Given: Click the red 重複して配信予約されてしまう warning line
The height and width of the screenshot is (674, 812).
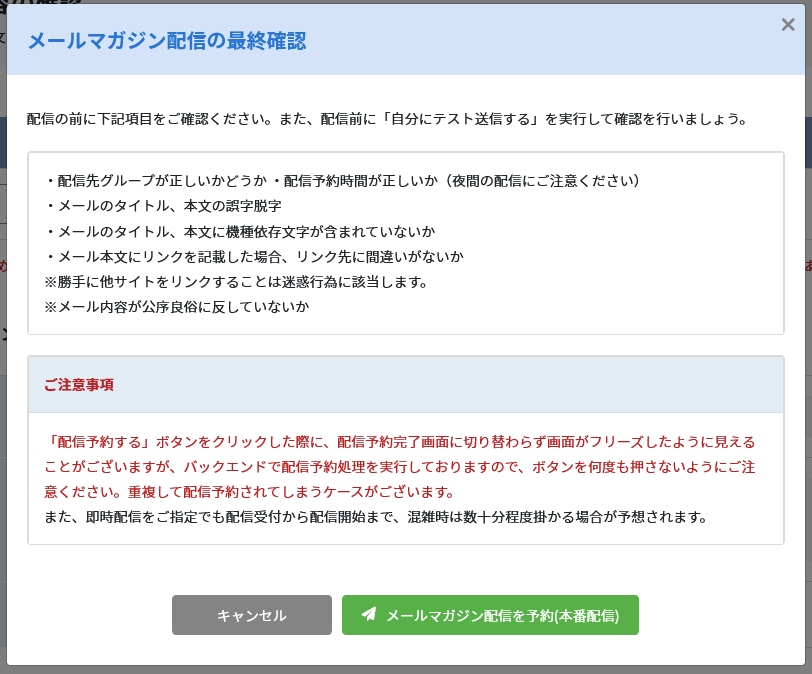Looking at the screenshot, I should tap(250, 492).
